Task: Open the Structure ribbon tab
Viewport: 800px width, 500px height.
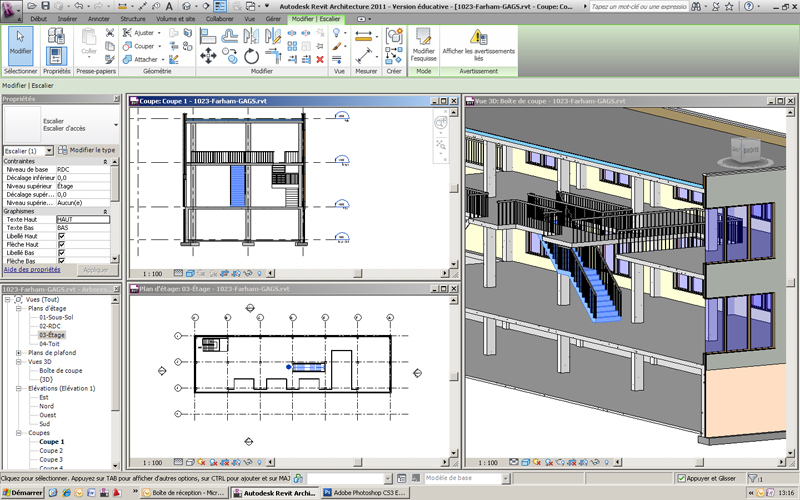Action: click(133, 19)
